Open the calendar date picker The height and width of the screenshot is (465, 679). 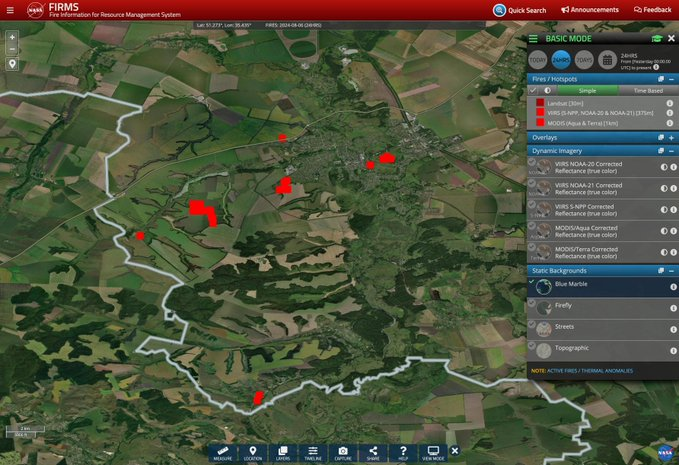[x=607, y=60]
